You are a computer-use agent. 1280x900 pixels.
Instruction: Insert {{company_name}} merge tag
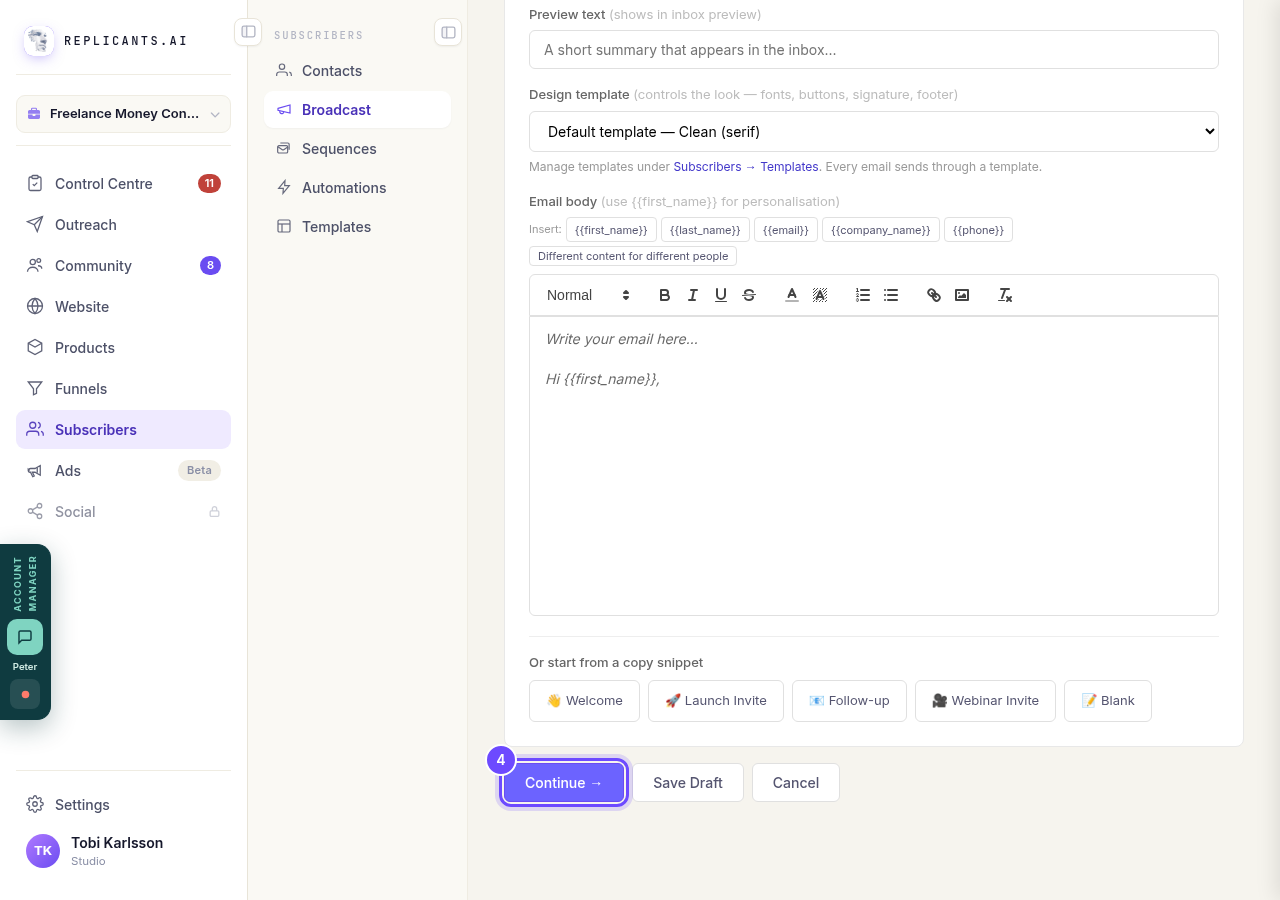point(881,230)
